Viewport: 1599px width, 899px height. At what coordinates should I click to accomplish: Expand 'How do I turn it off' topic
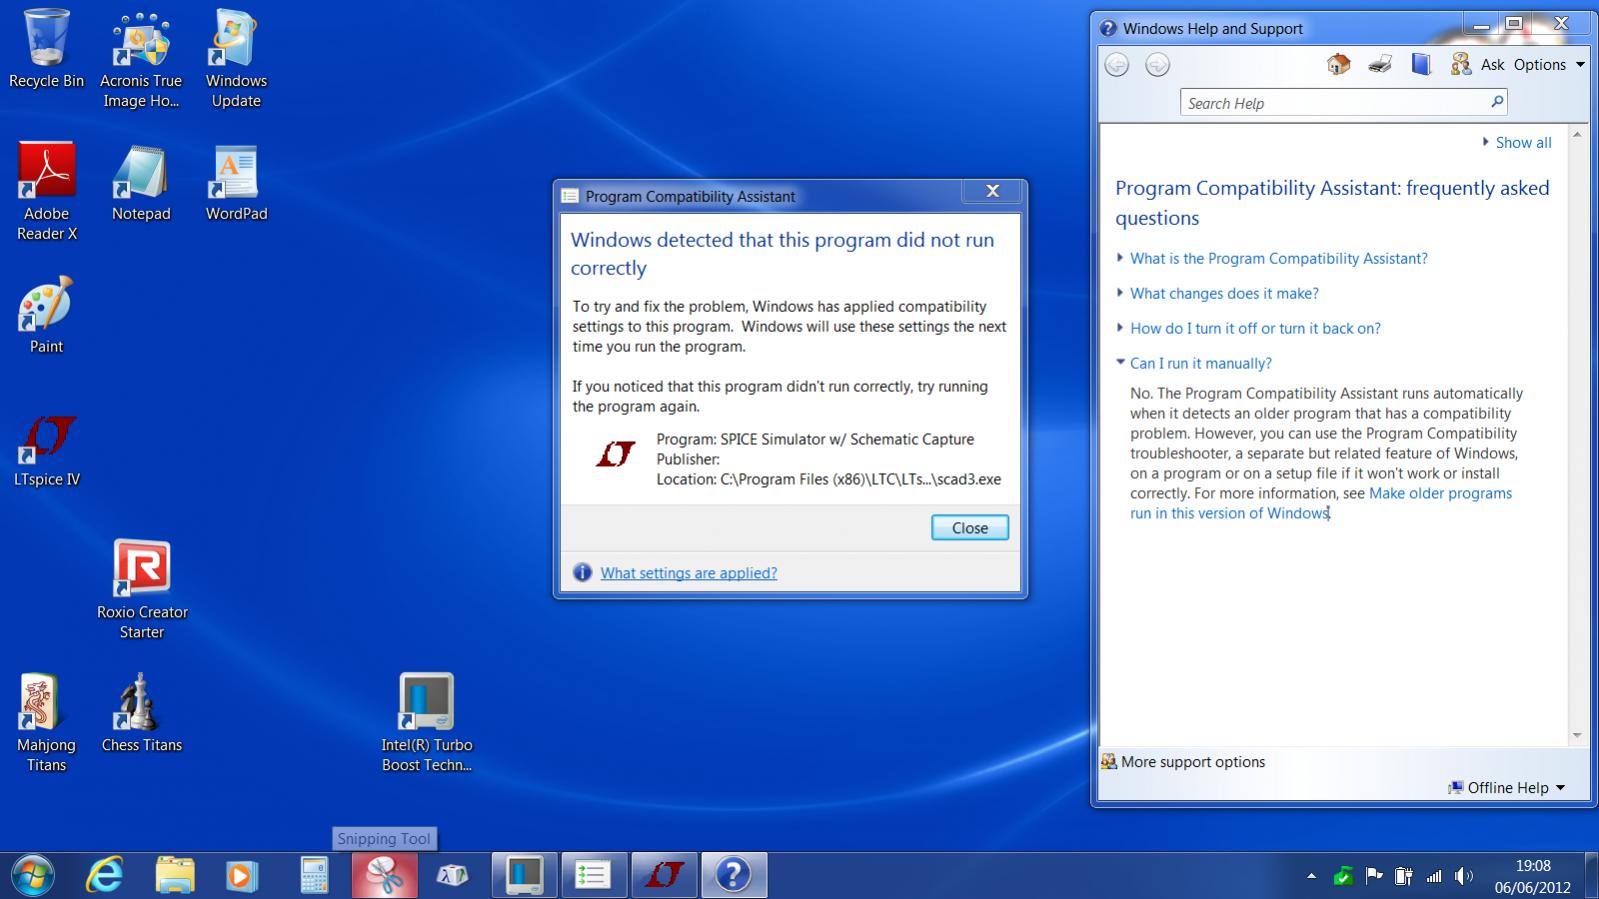(x=1255, y=329)
